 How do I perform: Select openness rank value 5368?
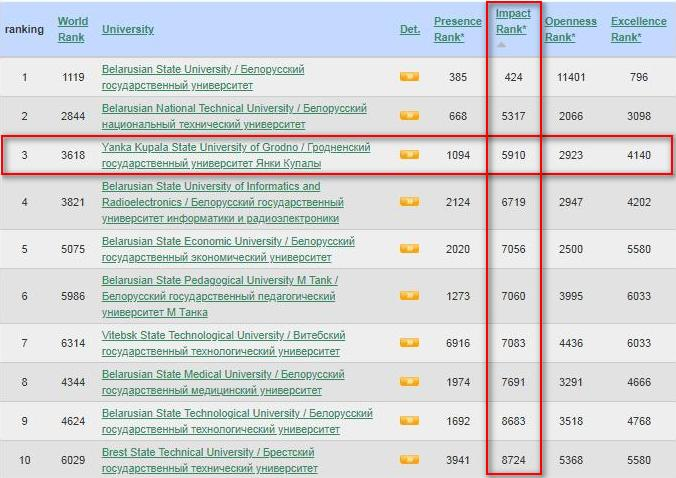(571, 460)
